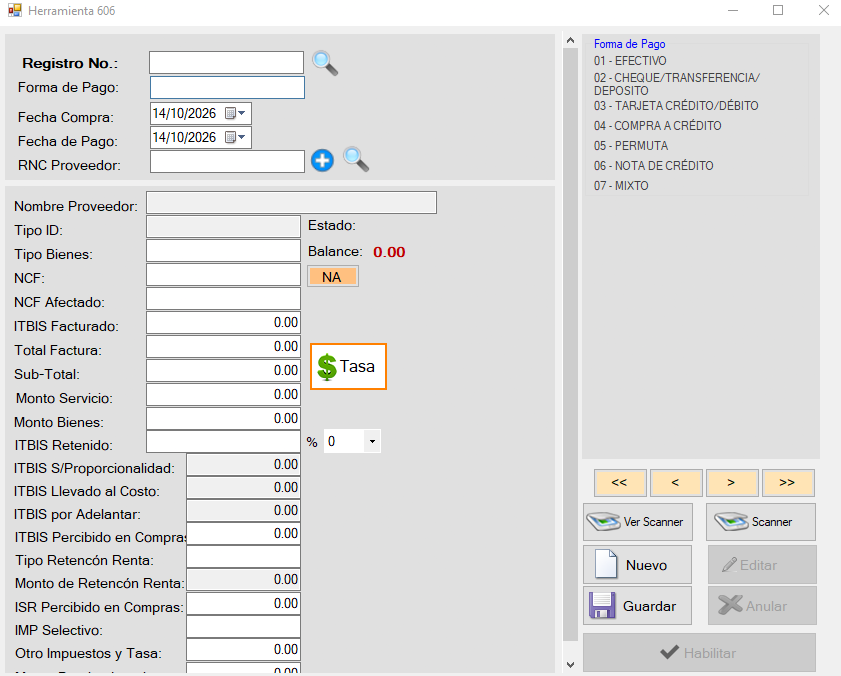Viewport: 841px width, 676px height.
Task: Click the scrollbar up arrow
Action: pyautogui.click(x=570, y=40)
